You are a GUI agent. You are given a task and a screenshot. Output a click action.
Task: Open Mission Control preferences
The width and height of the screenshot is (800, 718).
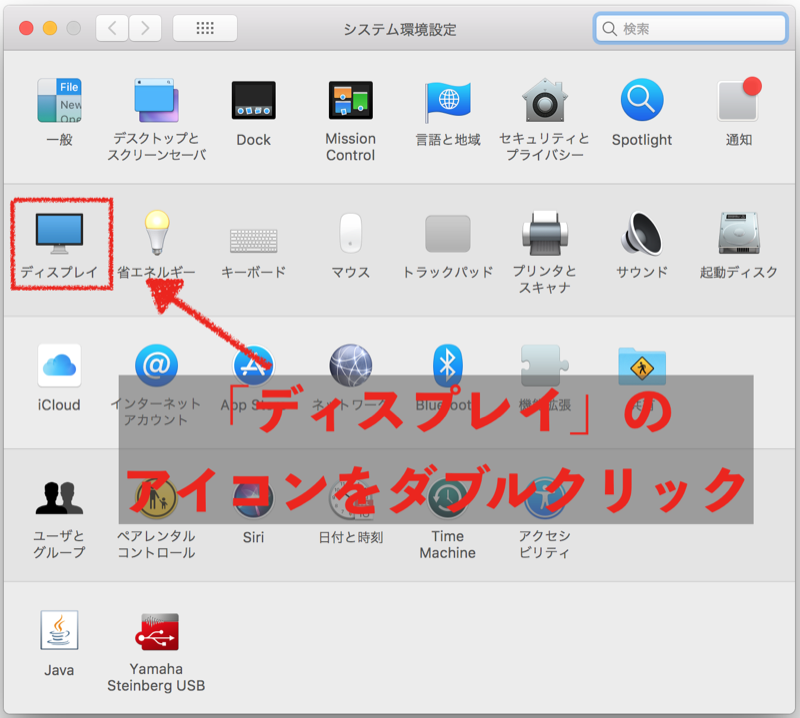click(351, 101)
